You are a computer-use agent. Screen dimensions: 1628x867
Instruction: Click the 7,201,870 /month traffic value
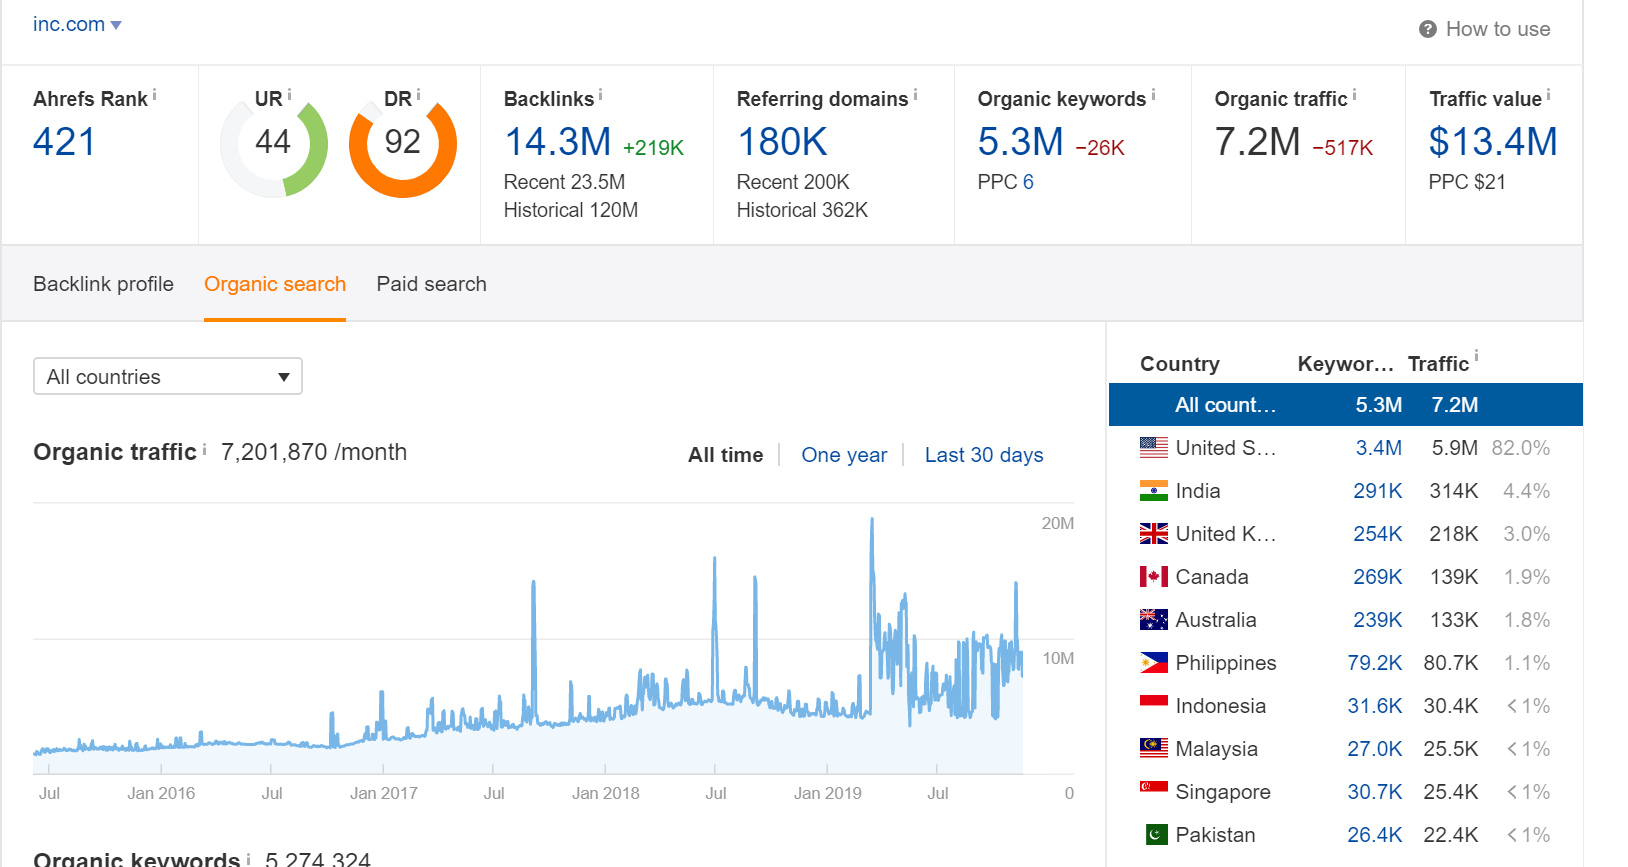pyautogui.click(x=314, y=452)
